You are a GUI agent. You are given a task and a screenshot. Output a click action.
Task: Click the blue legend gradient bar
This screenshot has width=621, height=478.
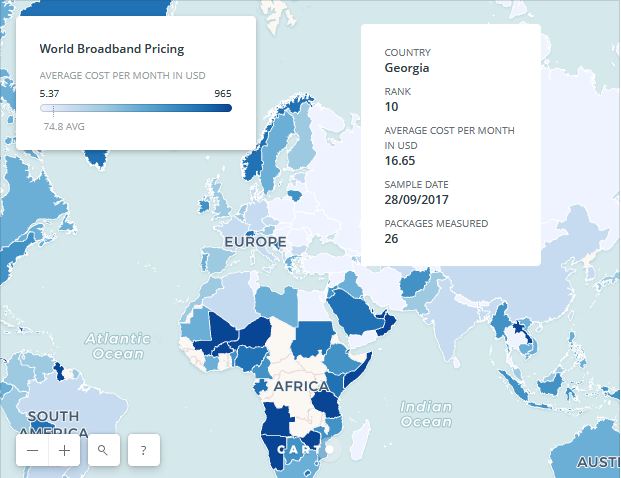point(136,108)
